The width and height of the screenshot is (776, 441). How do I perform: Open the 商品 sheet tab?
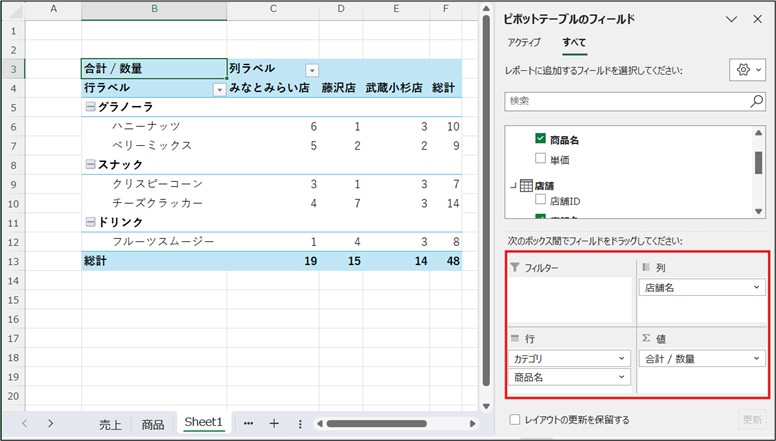coord(152,424)
